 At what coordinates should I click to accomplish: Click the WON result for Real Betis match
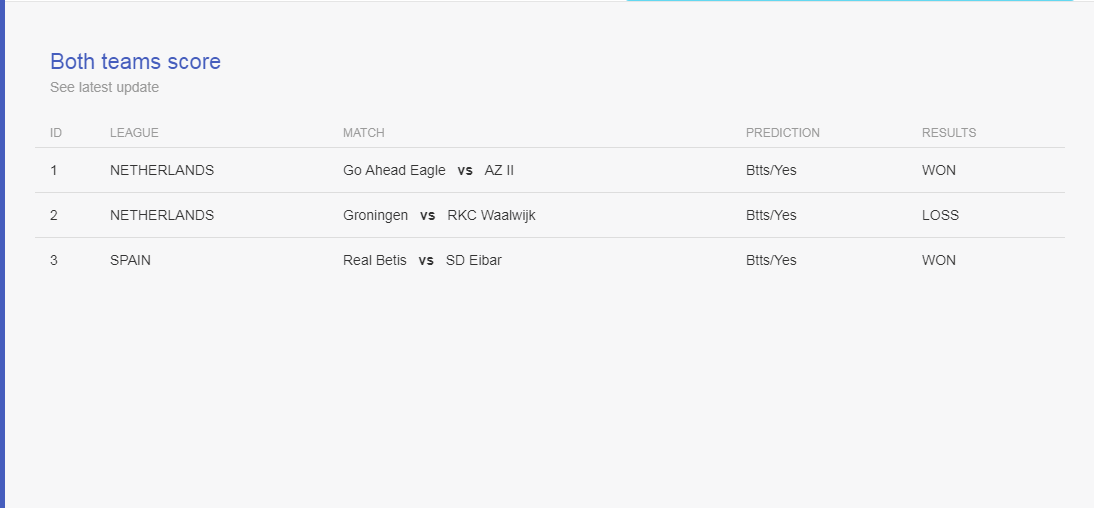click(x=939, y=260)
